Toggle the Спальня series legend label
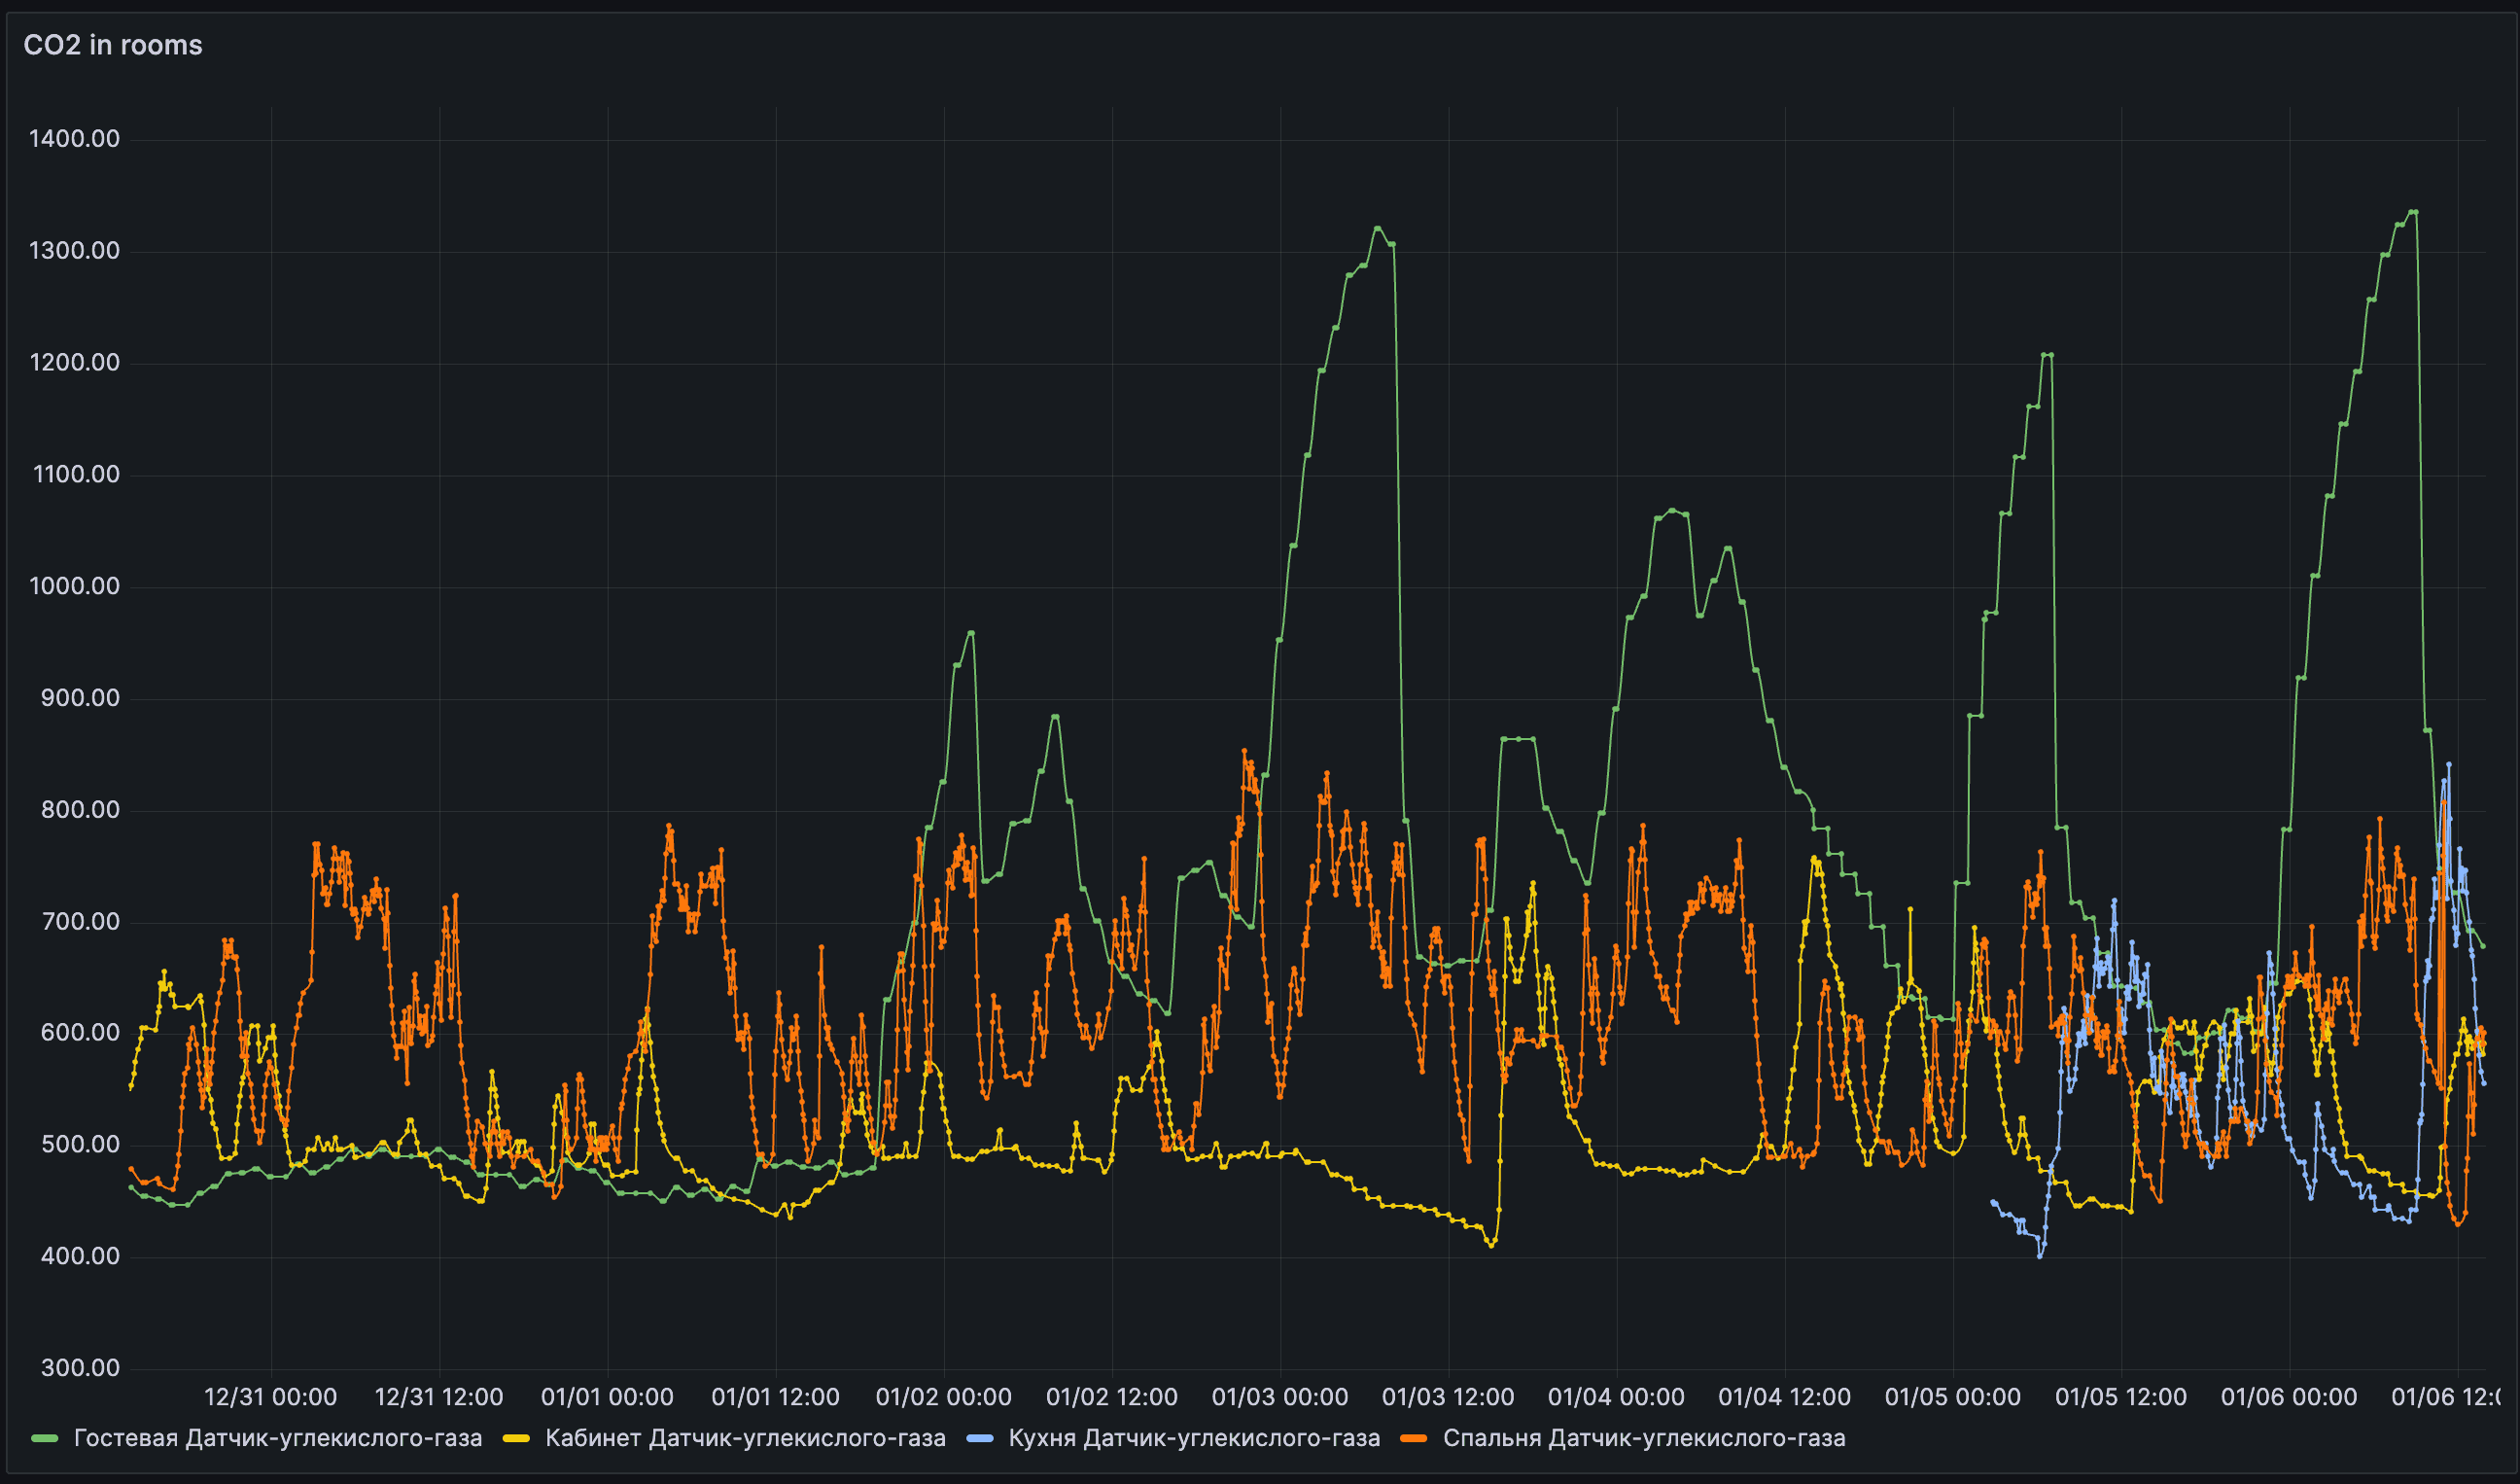 point(1643,1438)
